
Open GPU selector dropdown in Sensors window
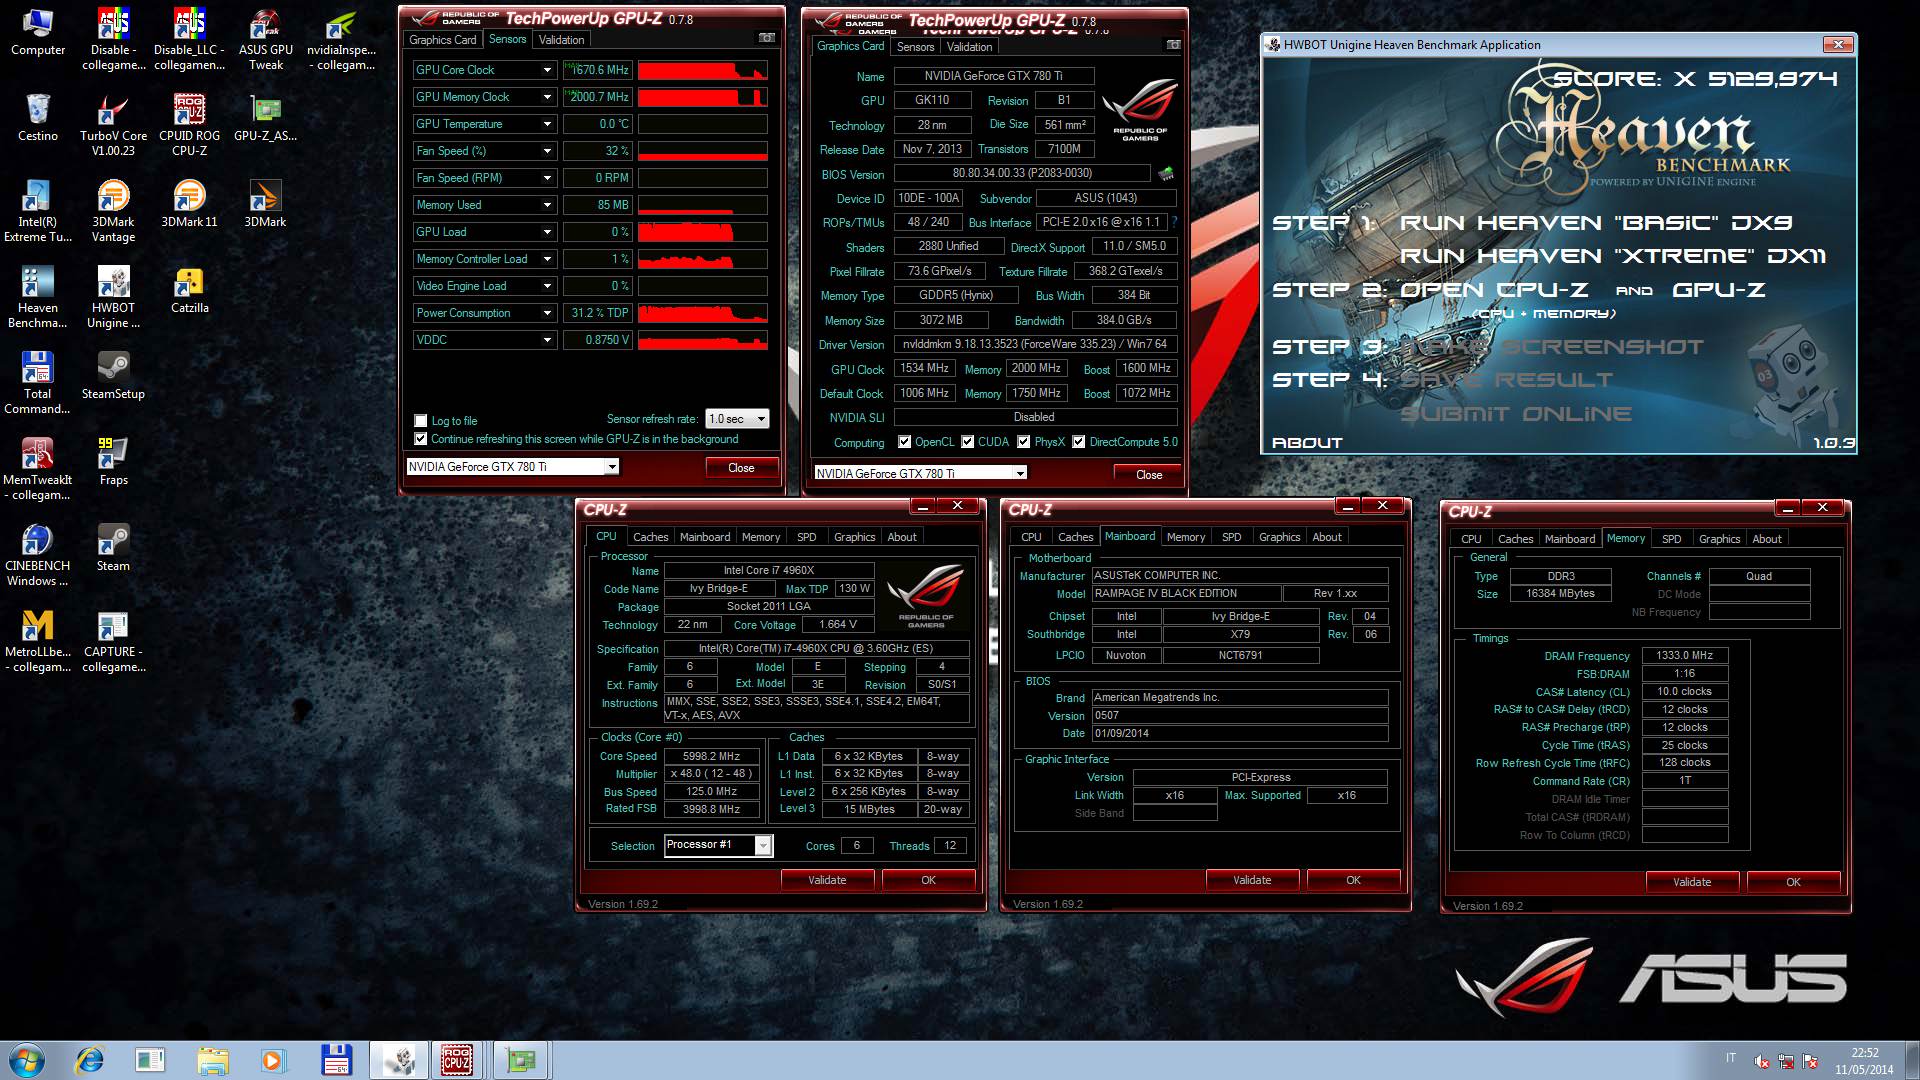point(512,467)
